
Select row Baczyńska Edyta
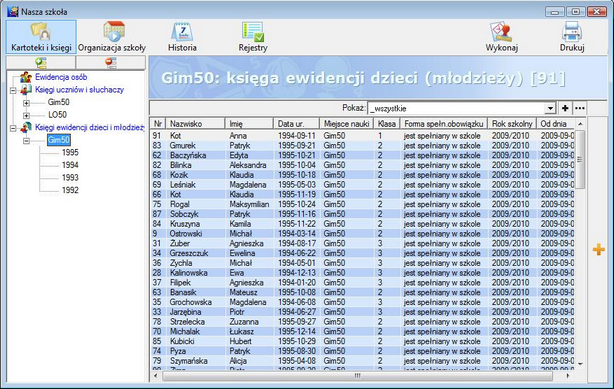point(363,155)
